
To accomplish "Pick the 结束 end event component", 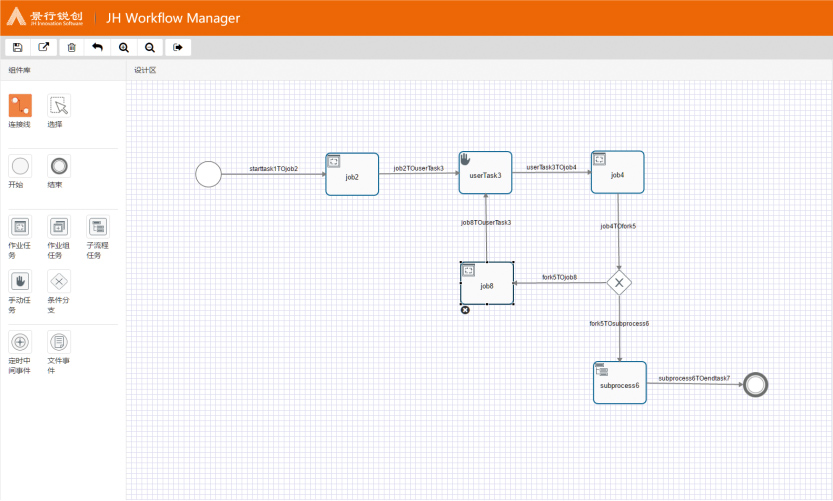I will point(59,166).
